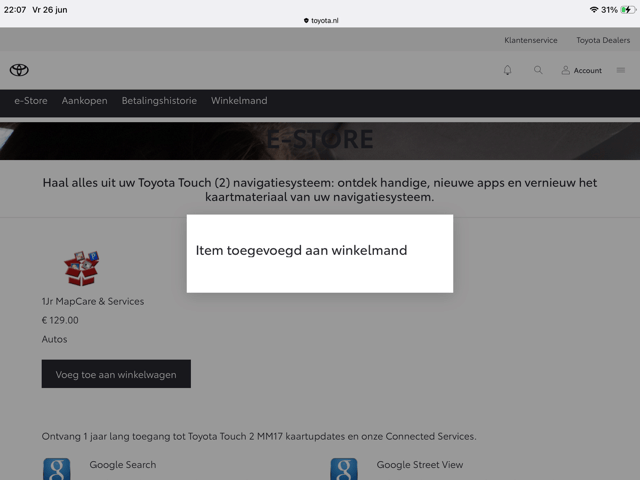This screenshot has height=480, width=640.
Task: Click the Autos label
Action: (54, 339)
